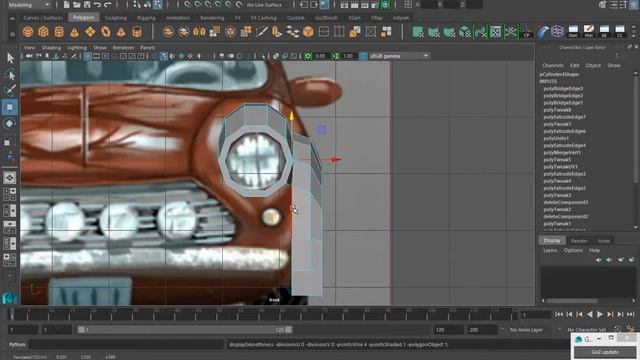Open the viewport Renderer menu
640x360 pixels.
tap(123, 47)
